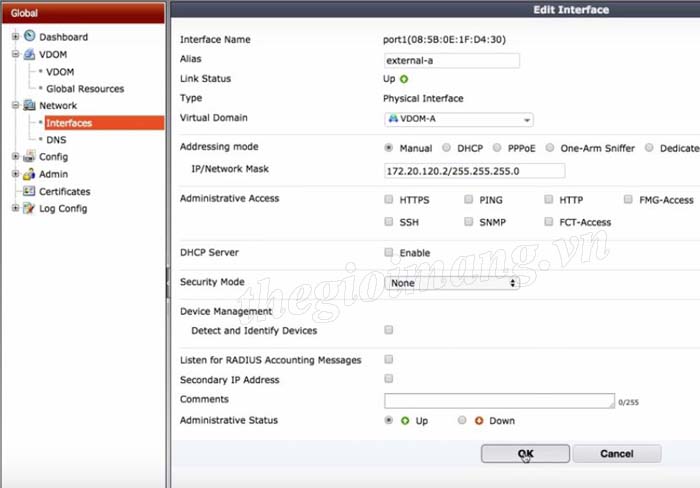Click the Network icon in sidebar
The width and height of the screenshot is (700, 488).
(x=30, y=105)
